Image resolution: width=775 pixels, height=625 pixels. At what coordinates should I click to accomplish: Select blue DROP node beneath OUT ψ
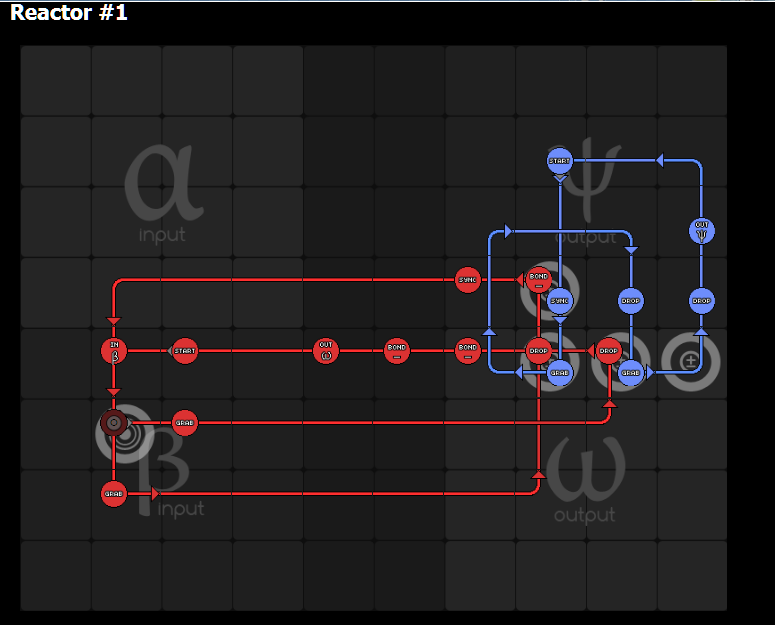tap(701, 301)
